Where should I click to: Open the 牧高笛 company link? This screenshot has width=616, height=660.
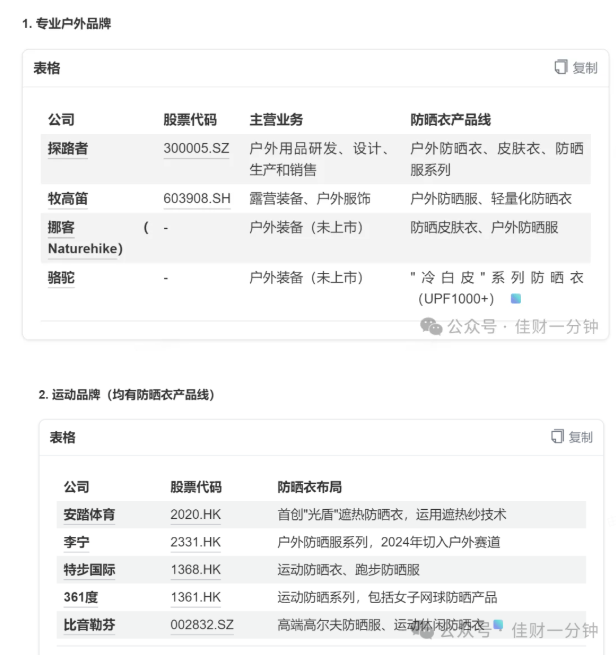(x=68, y=198)
